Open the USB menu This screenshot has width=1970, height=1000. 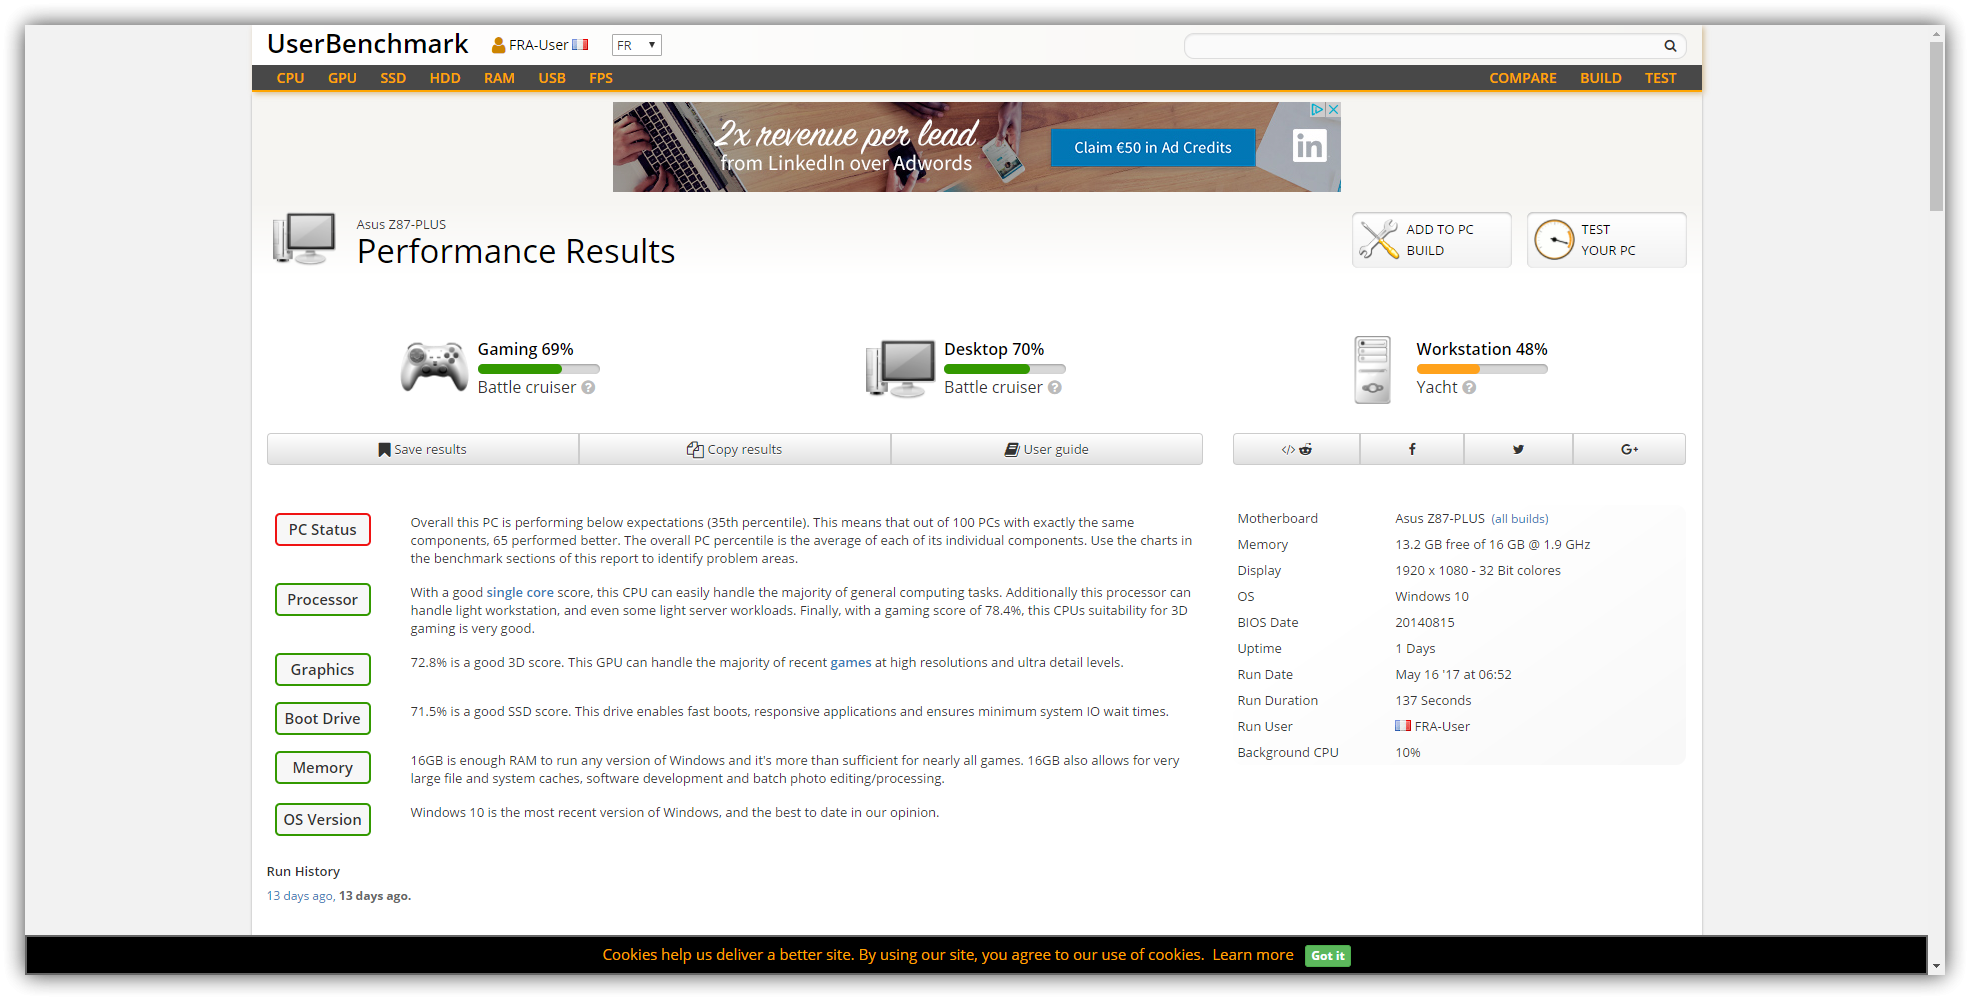click(x=552, y=78)
